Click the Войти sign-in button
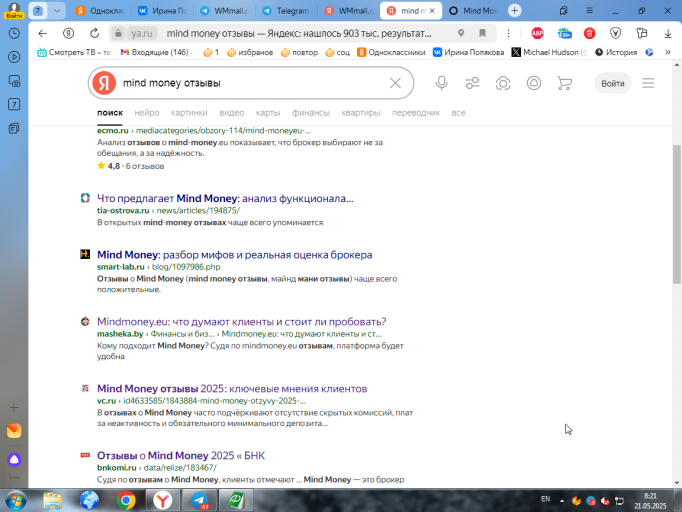Screen dimensions: 682x512 pos(612,83)
